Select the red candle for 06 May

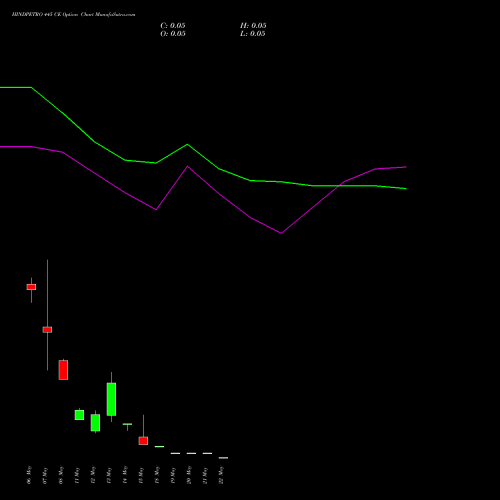(x=31, y=287)
